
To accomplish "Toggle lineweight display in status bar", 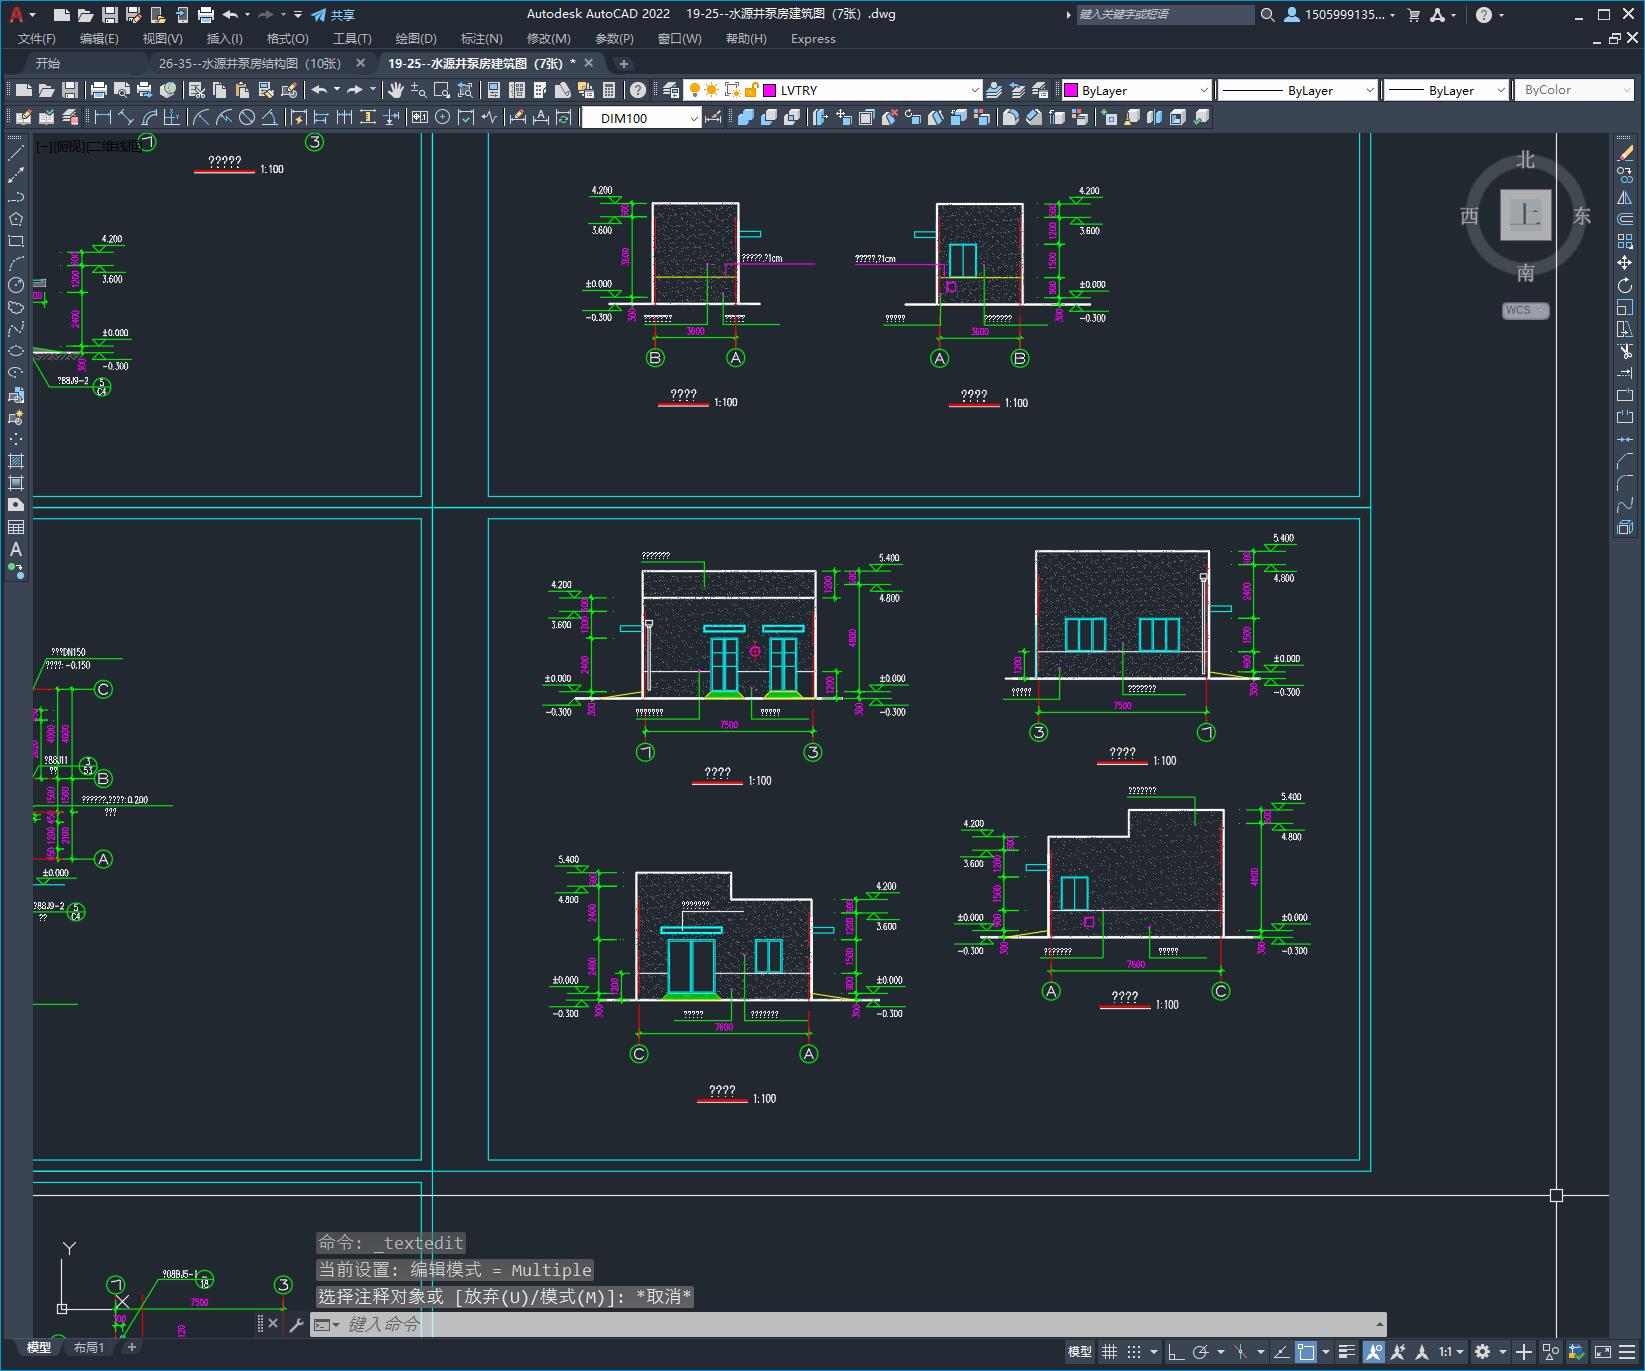I will pyautogui.click(x=1347, y=1352).
